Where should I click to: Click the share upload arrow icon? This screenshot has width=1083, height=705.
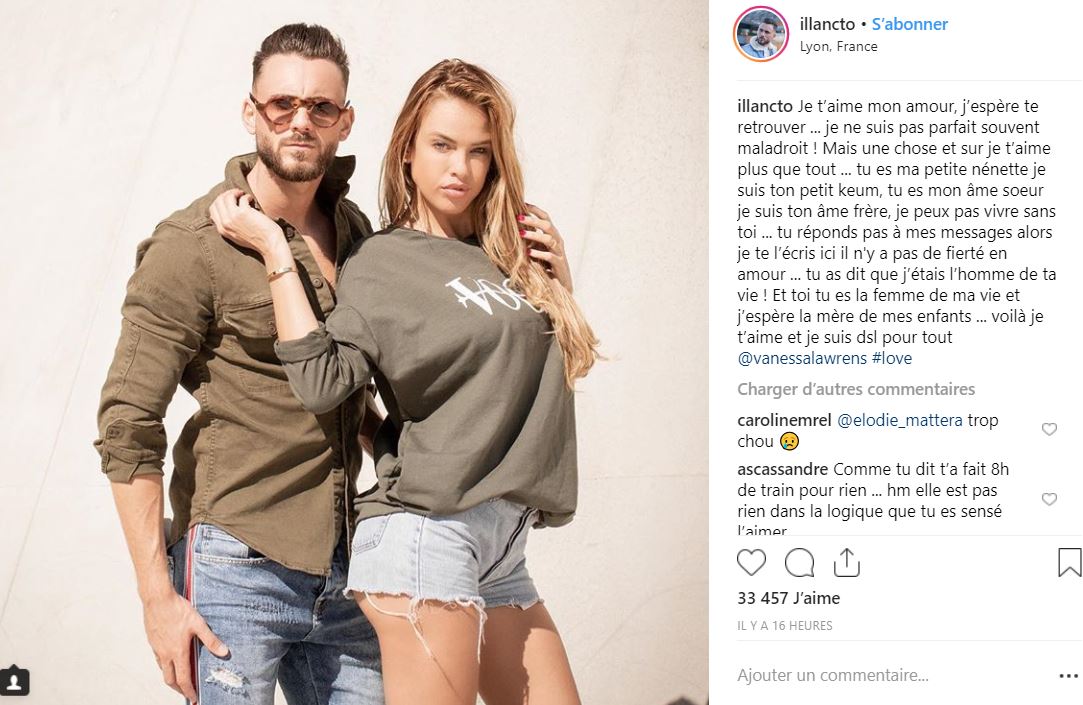pos(847,563)
